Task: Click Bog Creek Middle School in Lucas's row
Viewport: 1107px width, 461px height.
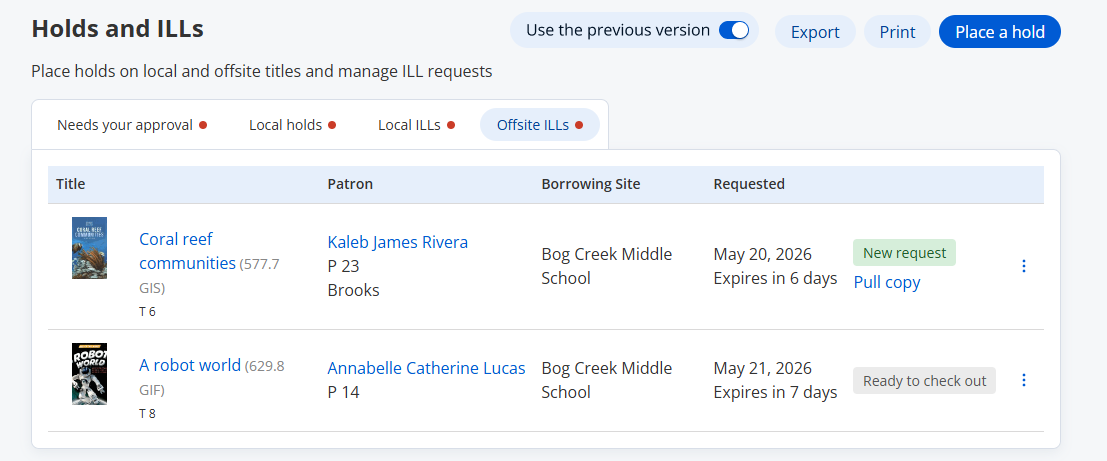Action: [606, 381]
